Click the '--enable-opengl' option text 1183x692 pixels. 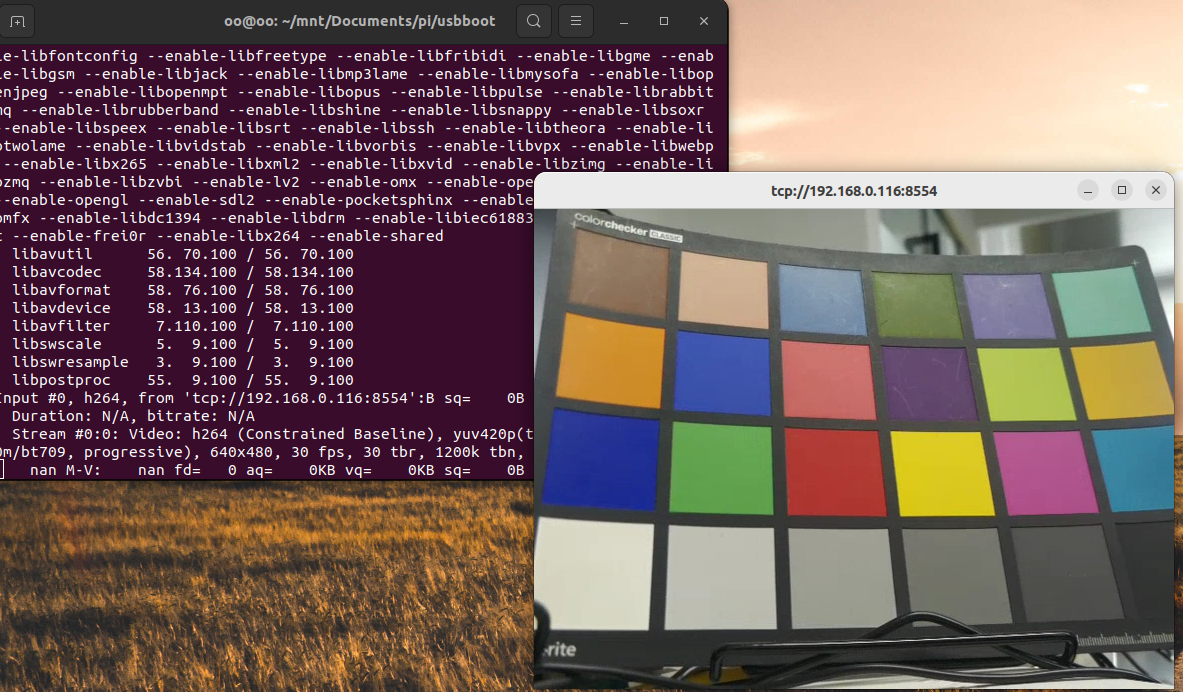[x=66, y=201]
